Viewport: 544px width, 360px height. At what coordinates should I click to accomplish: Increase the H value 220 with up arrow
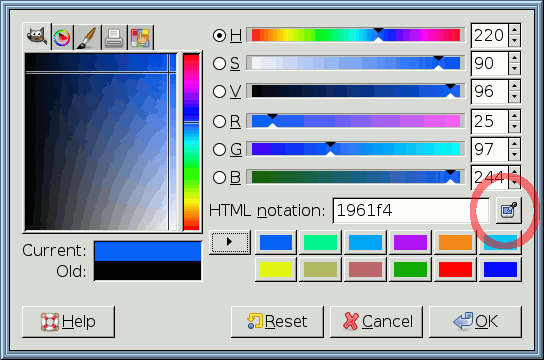pyautogui.click(x=515, y=30)
